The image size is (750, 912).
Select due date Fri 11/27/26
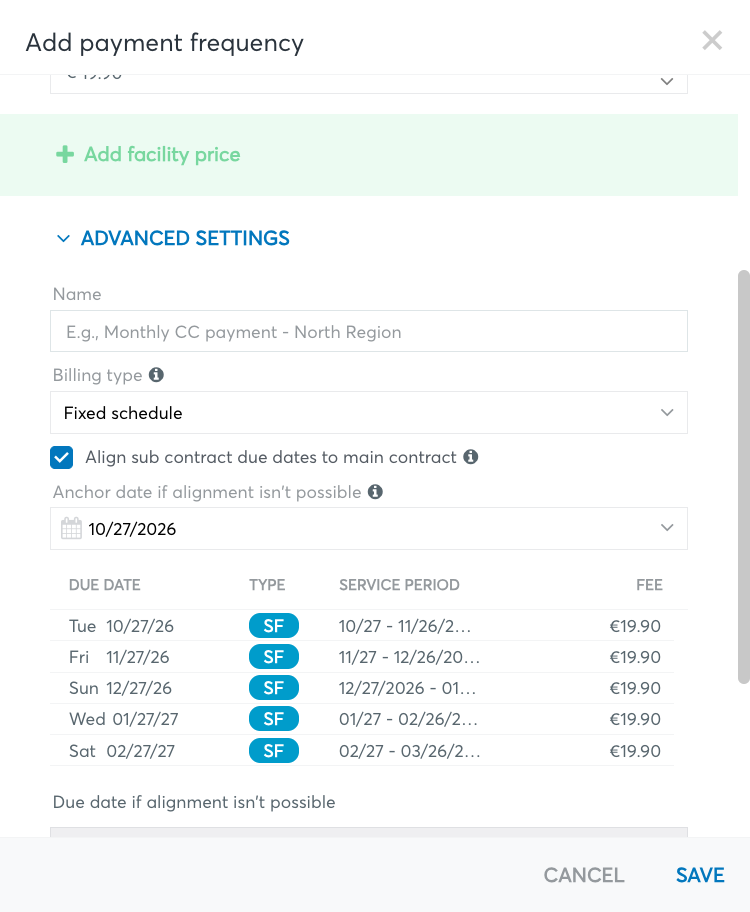pos(119,657)
